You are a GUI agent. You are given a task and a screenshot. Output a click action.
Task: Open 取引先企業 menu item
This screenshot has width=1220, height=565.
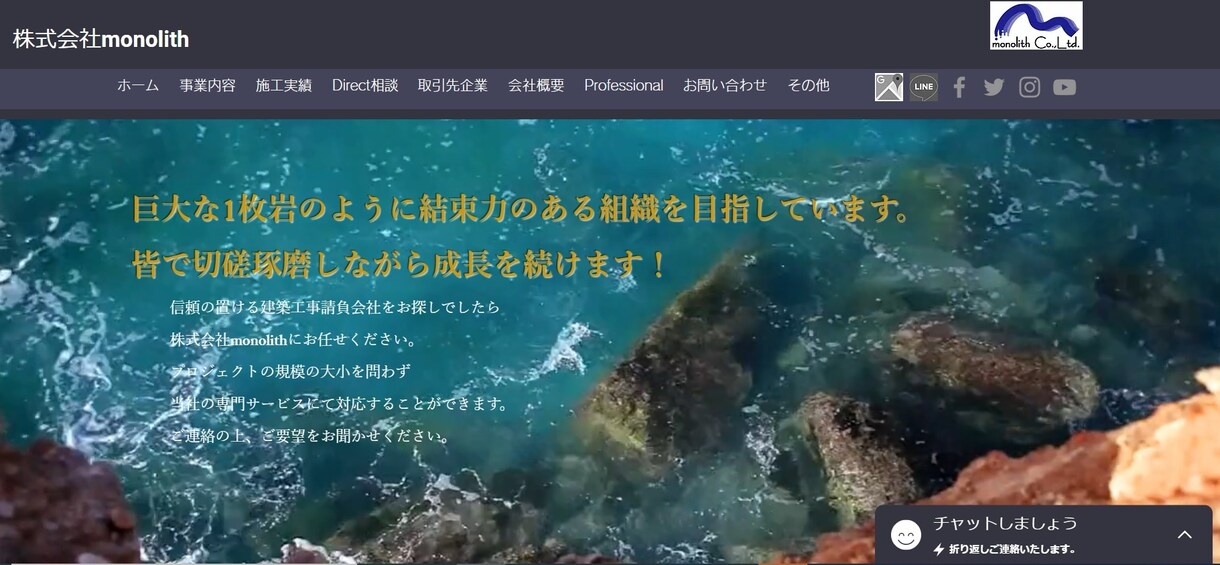tap(453, 86)
